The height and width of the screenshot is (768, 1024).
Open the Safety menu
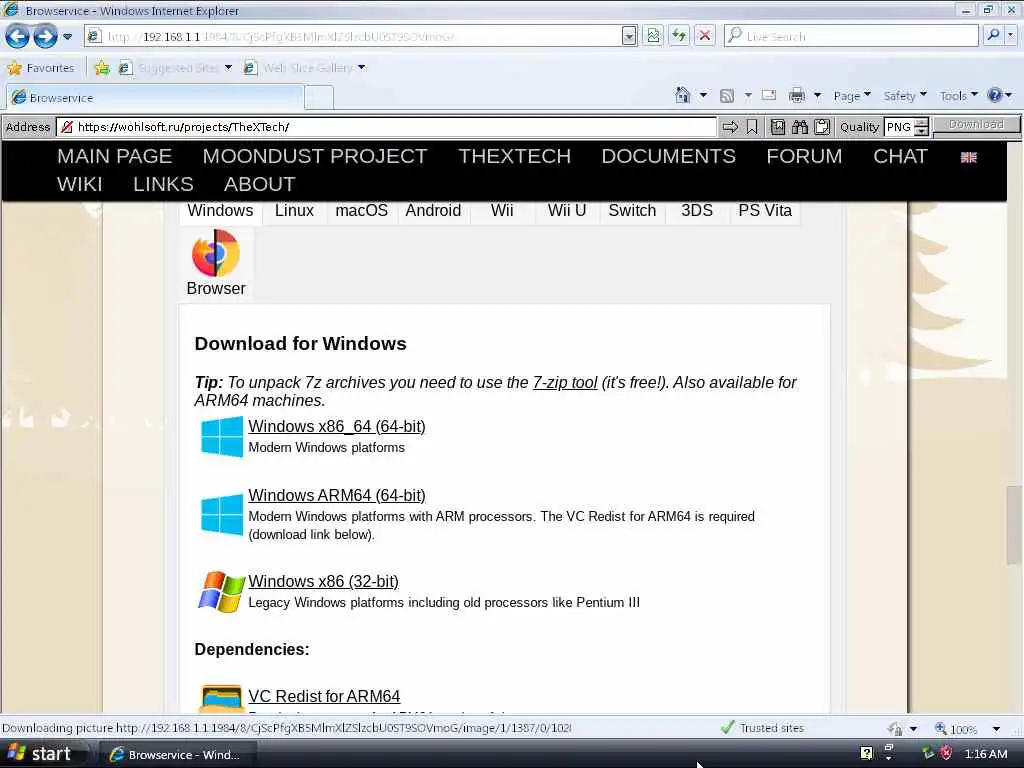click(905, 96)
